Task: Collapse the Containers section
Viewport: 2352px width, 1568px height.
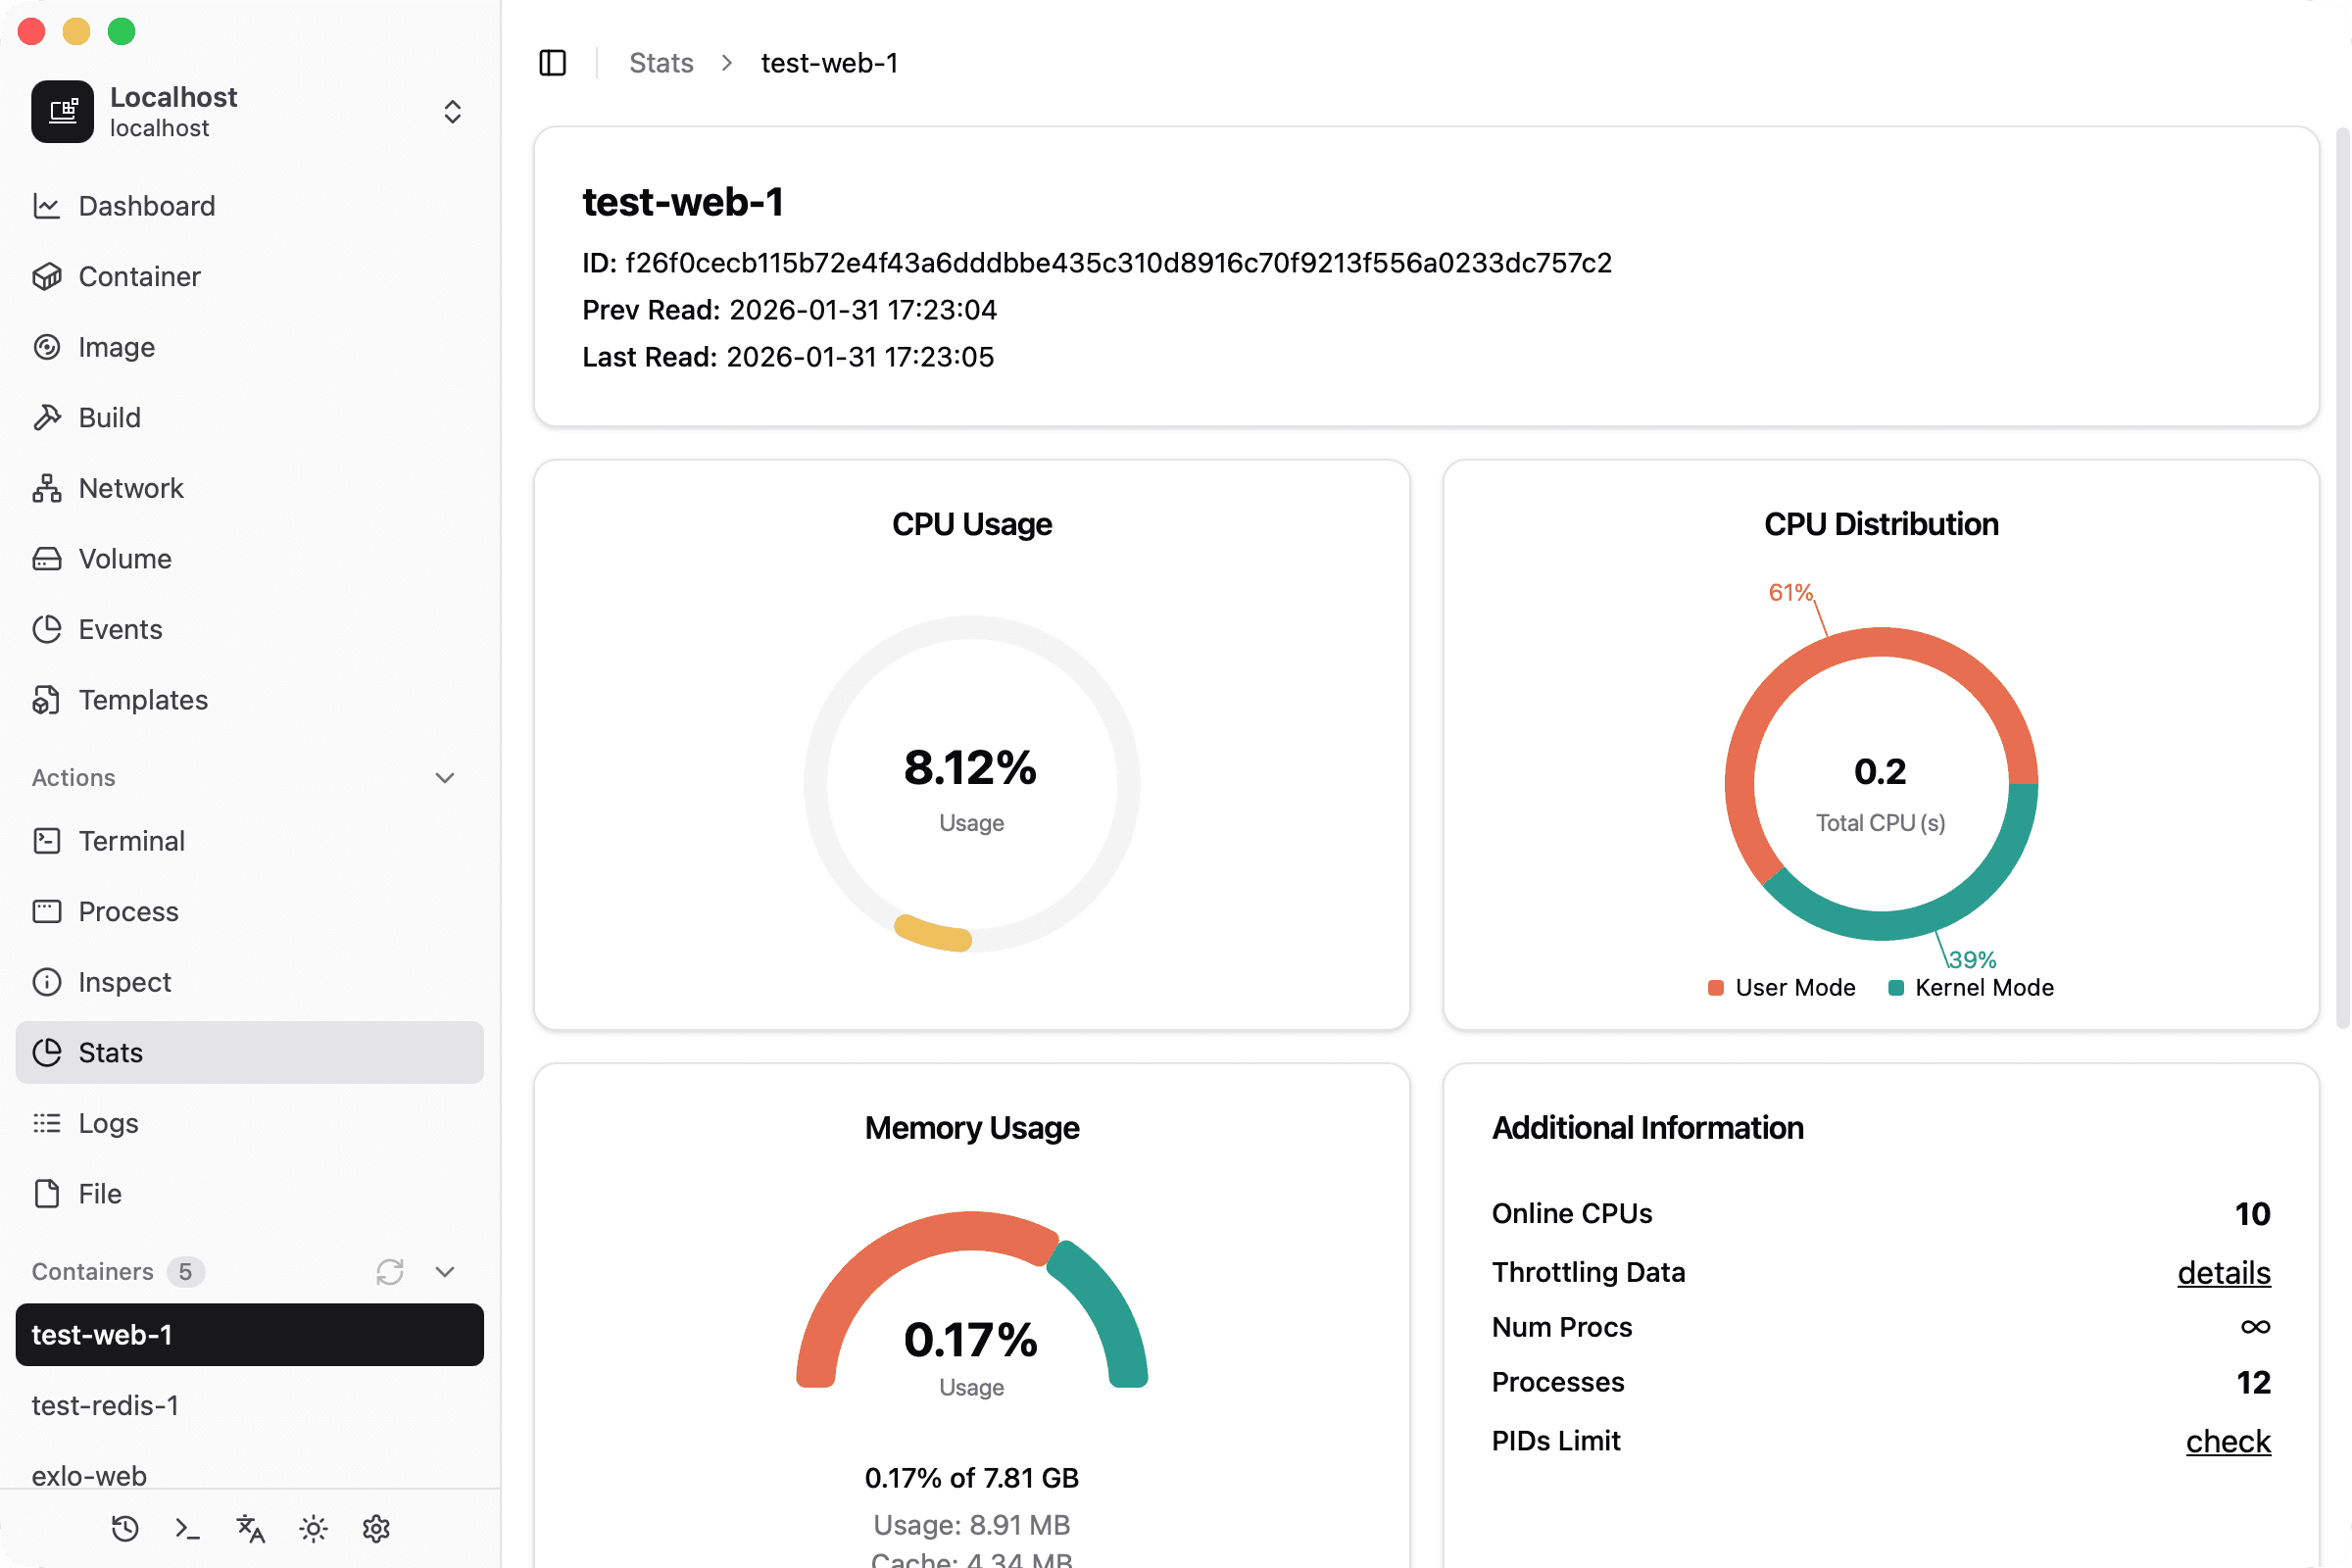Action: [x=445, y=1271]
